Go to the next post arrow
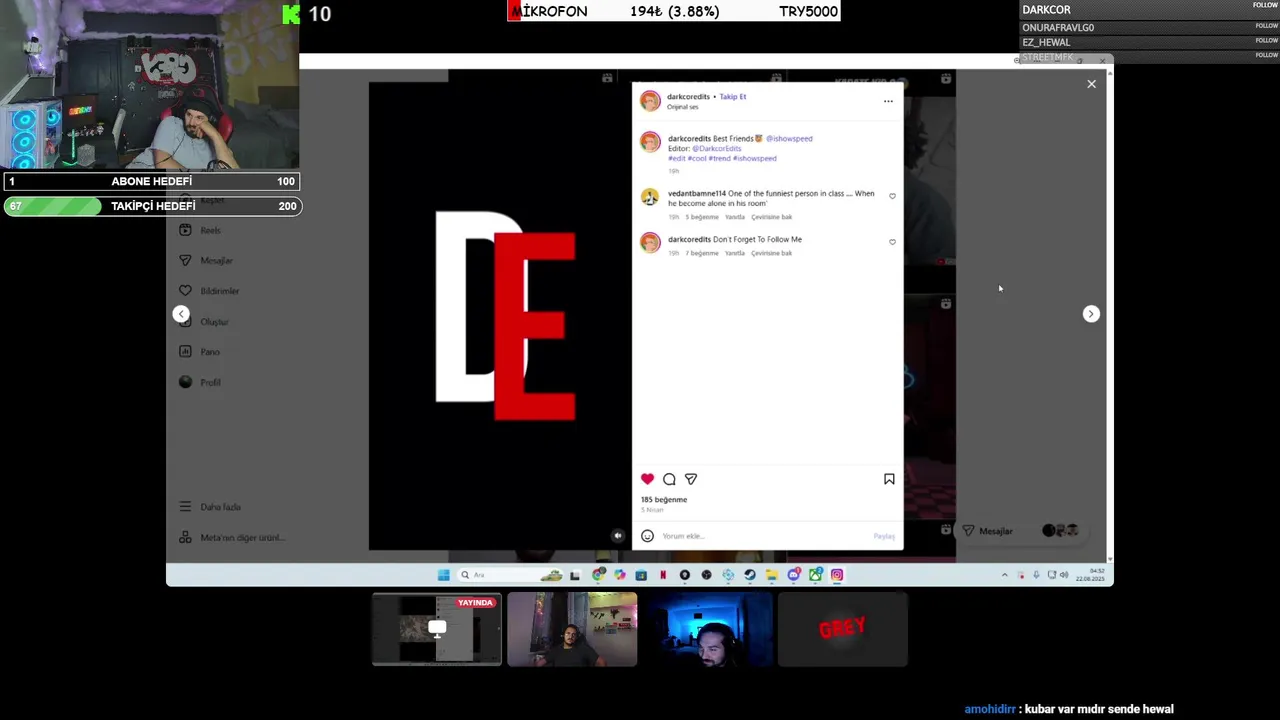This screenshot has height=720, width=1280. 1091,314
